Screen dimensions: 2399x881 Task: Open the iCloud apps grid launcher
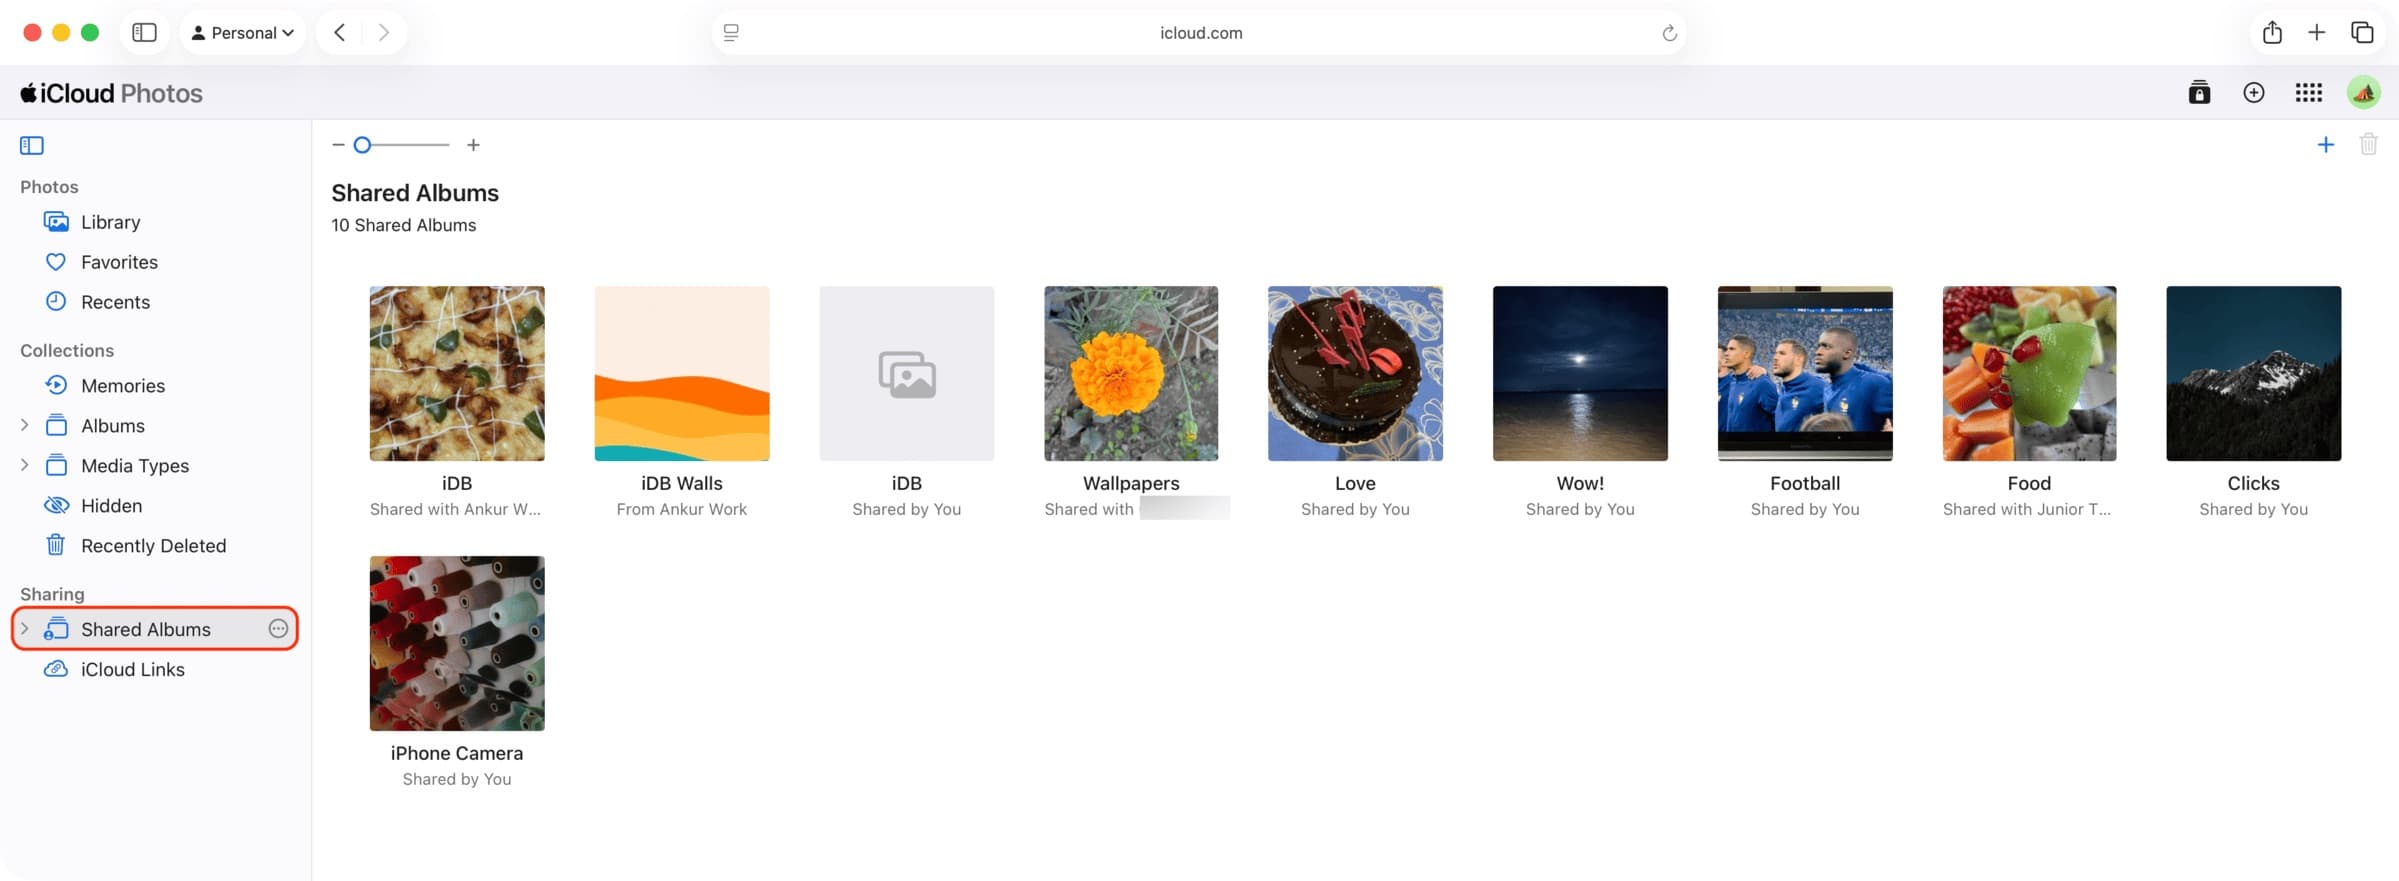2308,92
